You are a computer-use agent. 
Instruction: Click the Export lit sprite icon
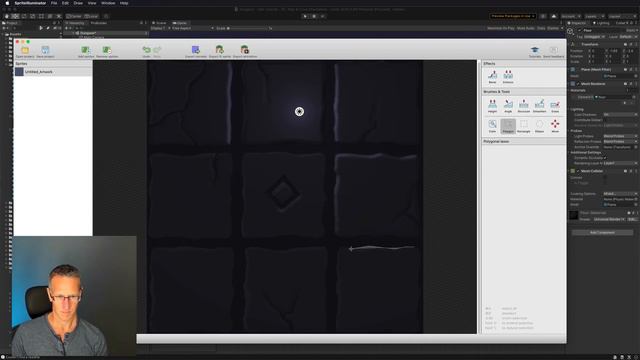tap(220, 51)
